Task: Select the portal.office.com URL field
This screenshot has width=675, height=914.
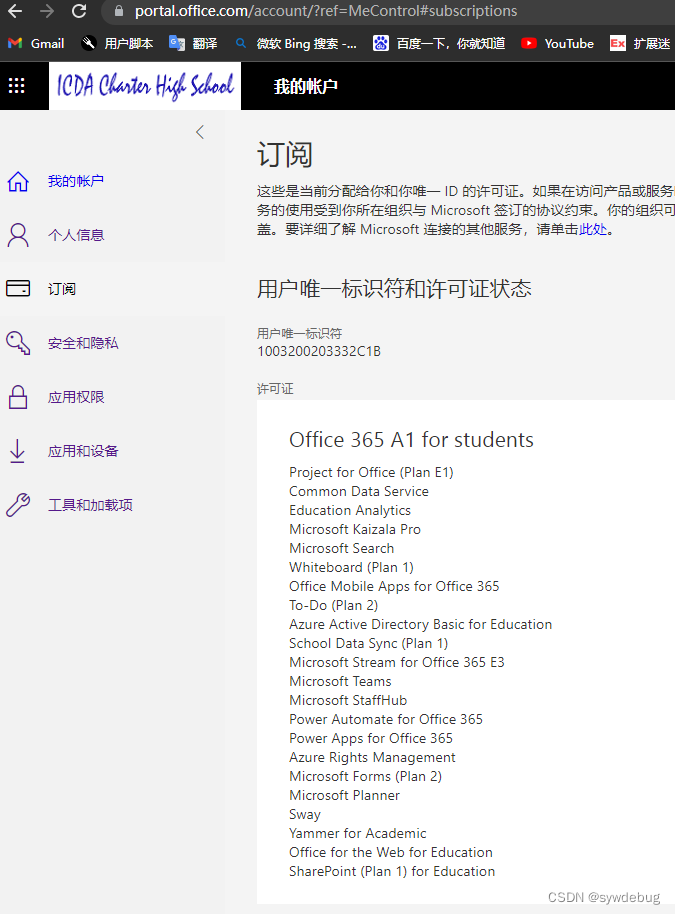Action: (x=326, y=11)
